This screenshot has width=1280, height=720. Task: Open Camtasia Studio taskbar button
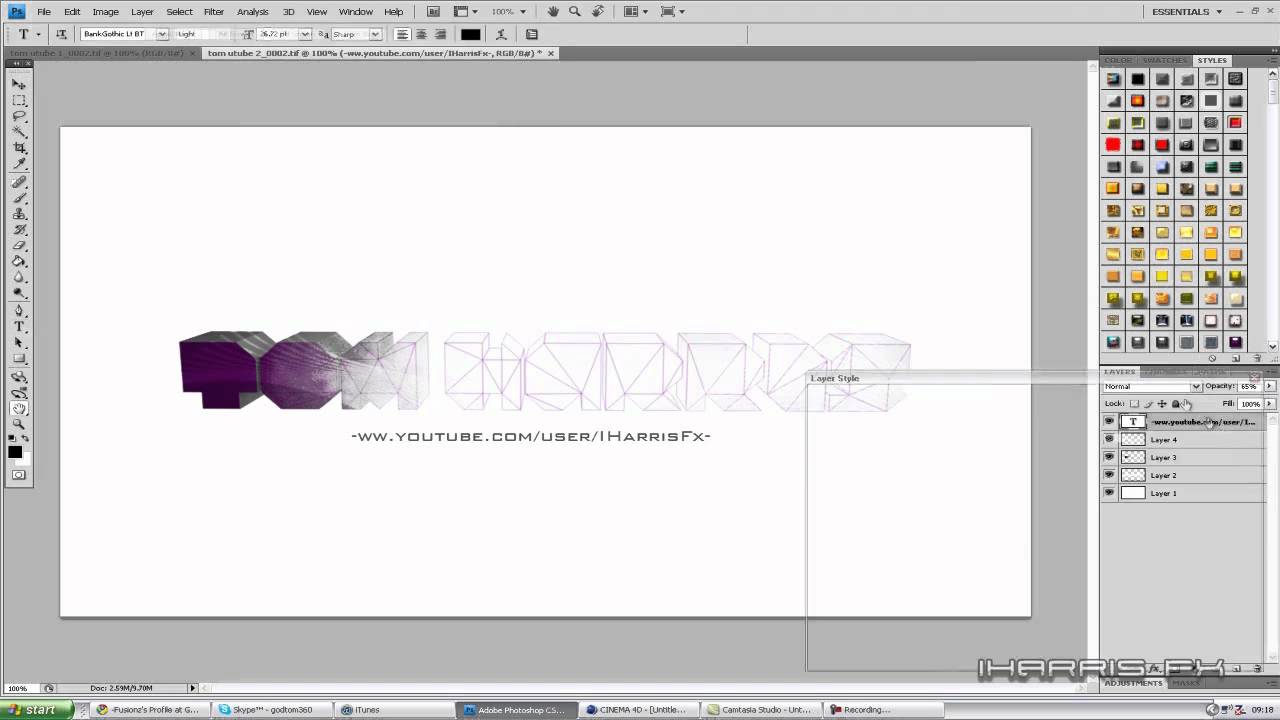[x=762, y=710]
